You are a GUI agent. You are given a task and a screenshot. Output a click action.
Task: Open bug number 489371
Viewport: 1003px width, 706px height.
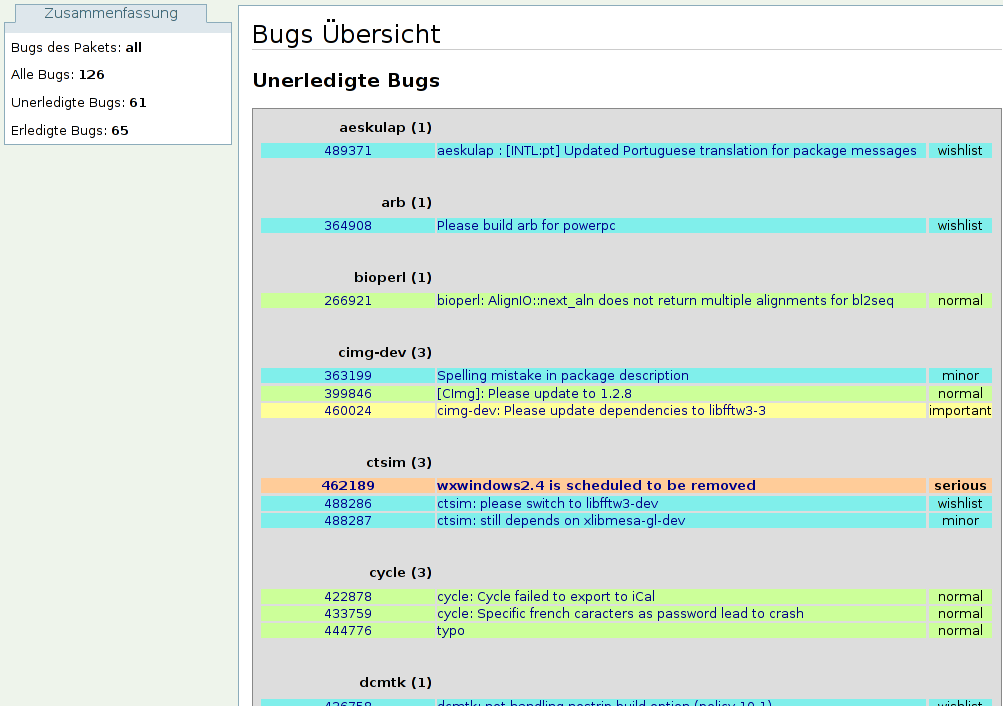coord(347,151)
